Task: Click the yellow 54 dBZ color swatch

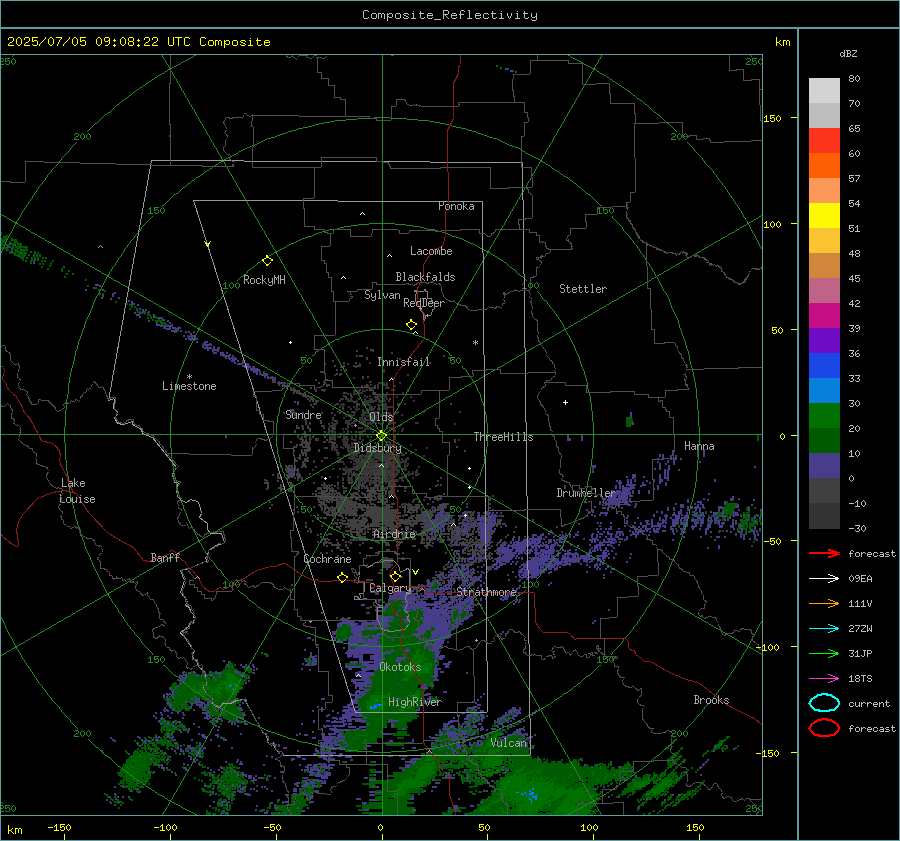Action: 824,216
